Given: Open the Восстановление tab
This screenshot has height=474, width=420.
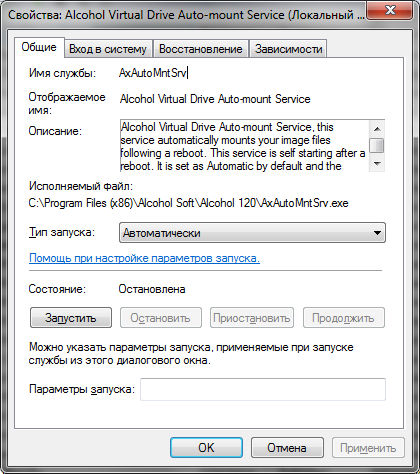Looking at the screenshot, I should pyautogui.click(x=201, y=49).
